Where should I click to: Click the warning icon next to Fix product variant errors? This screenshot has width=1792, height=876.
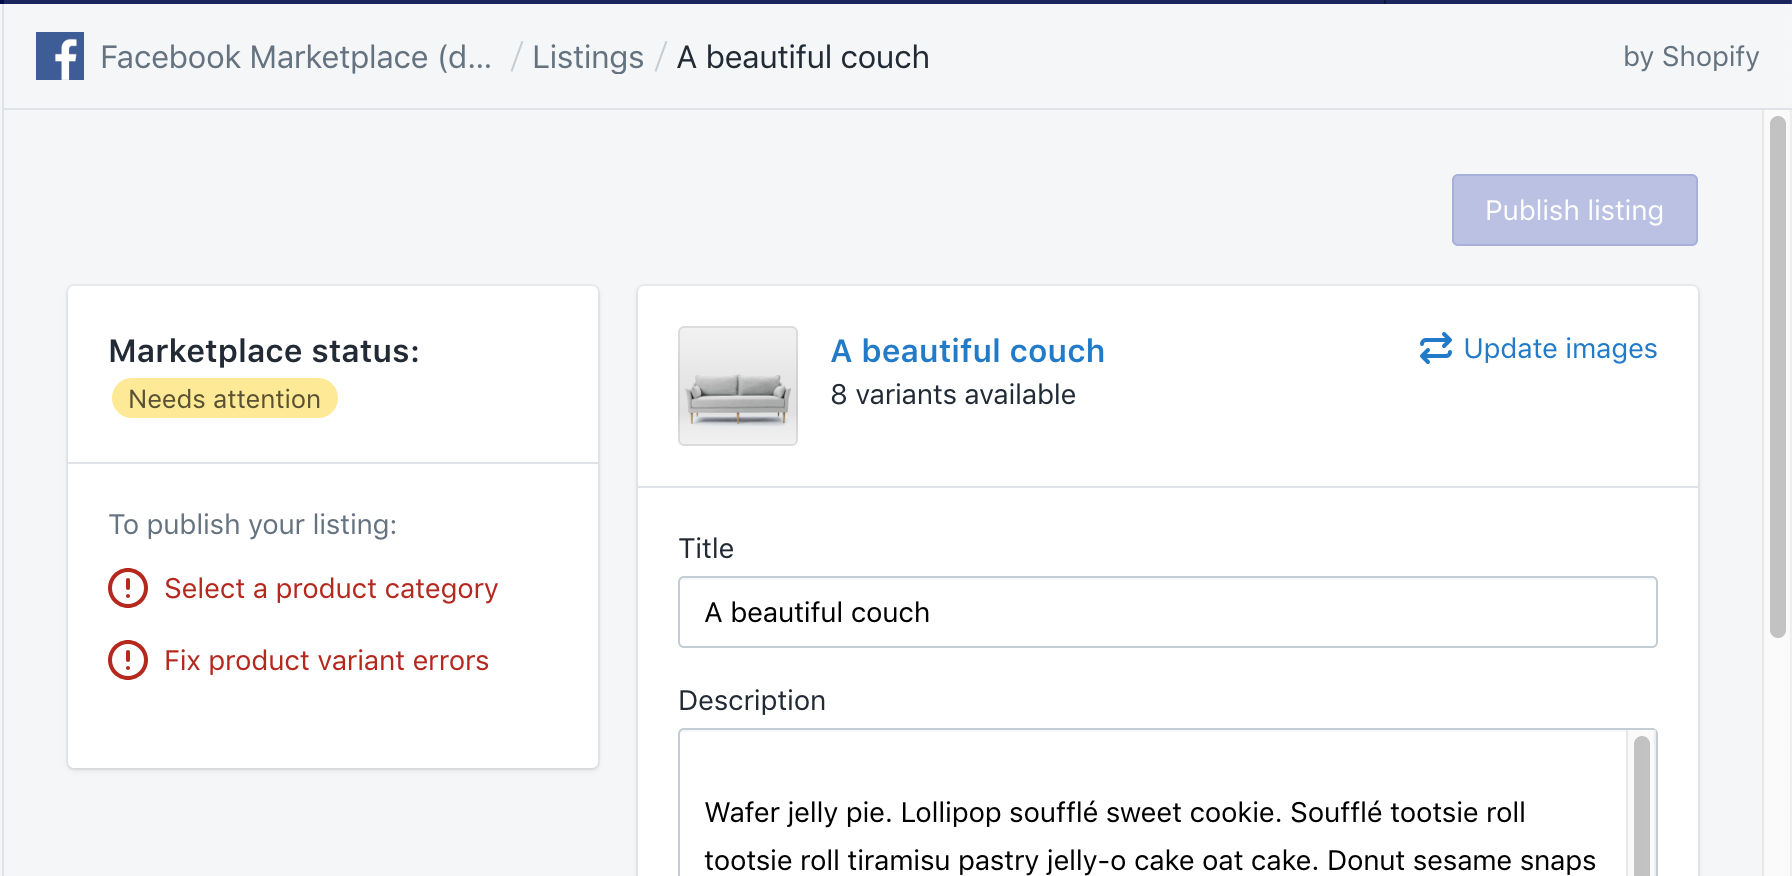(x=128, y=660)
